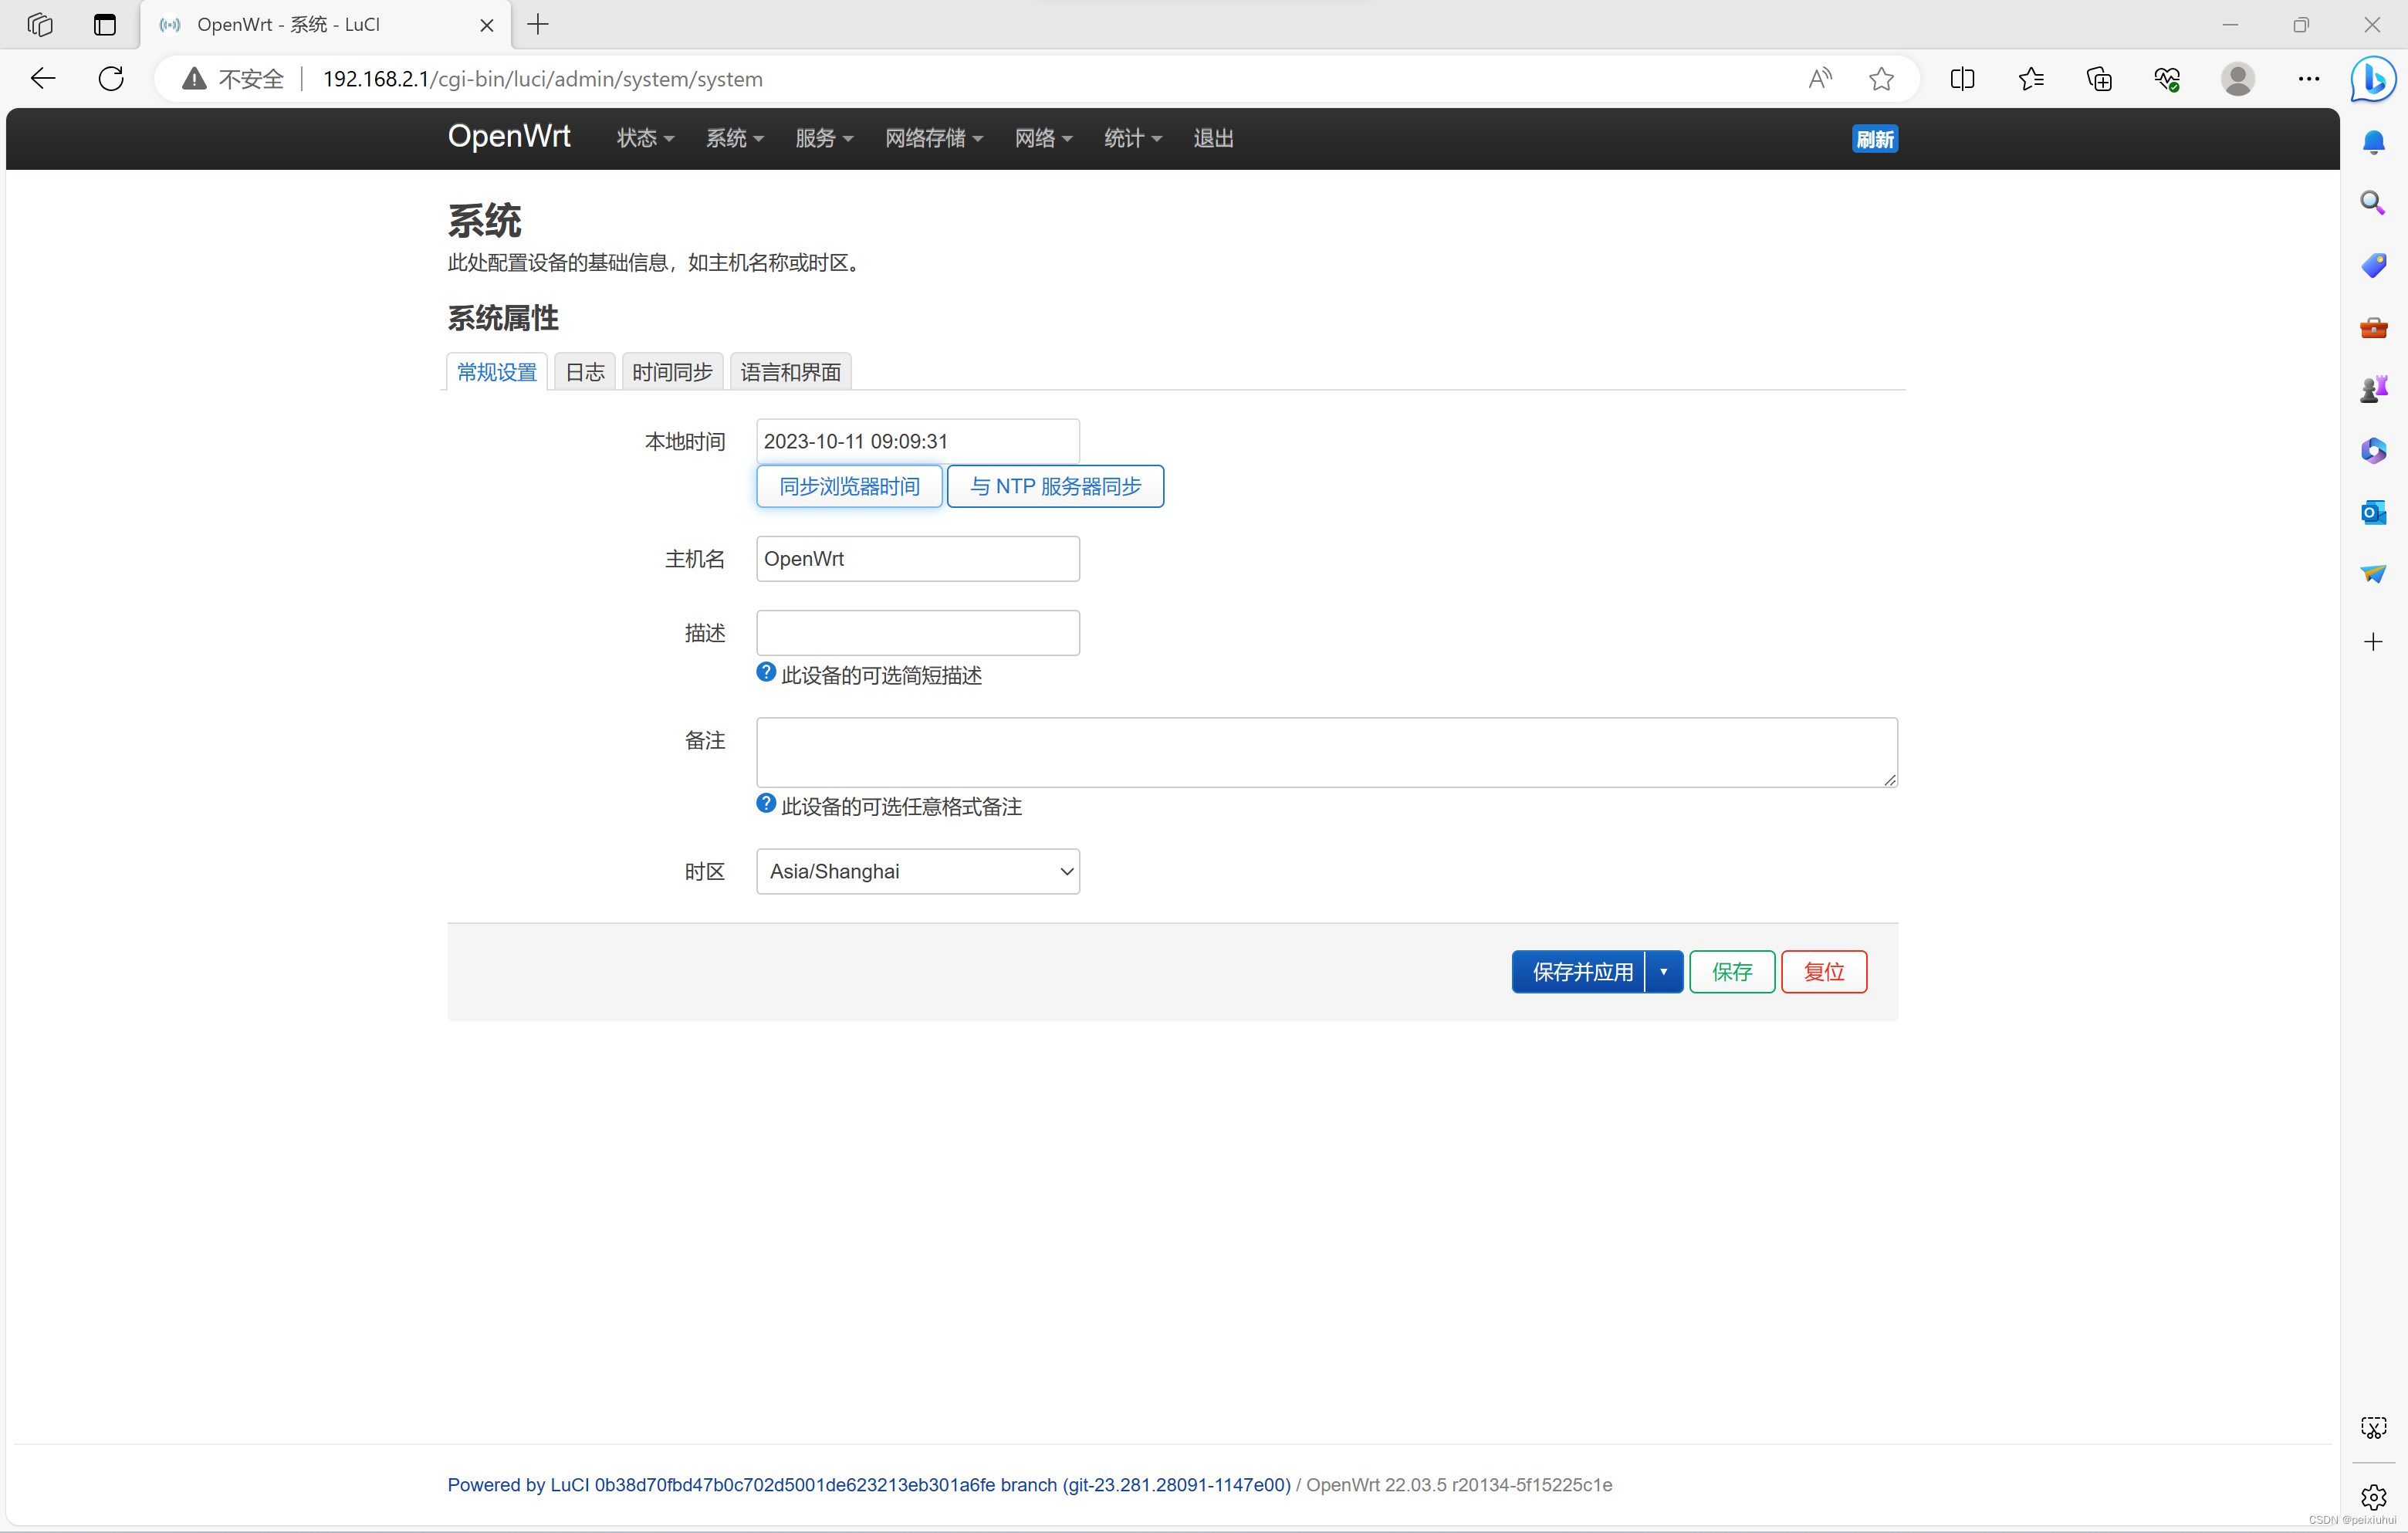Open the 状态 menu
The image size is (2408, 1533).
coord(644,138)
